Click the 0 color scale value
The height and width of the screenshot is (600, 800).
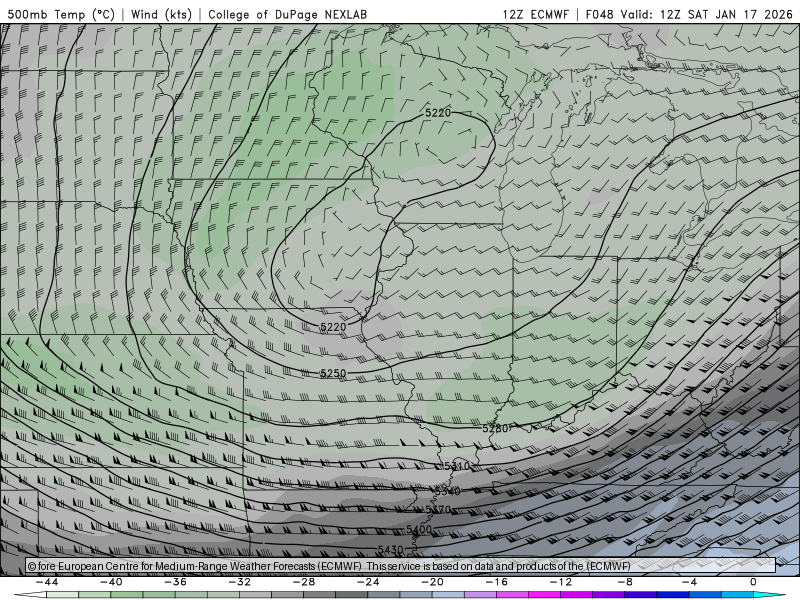[754, 582]
